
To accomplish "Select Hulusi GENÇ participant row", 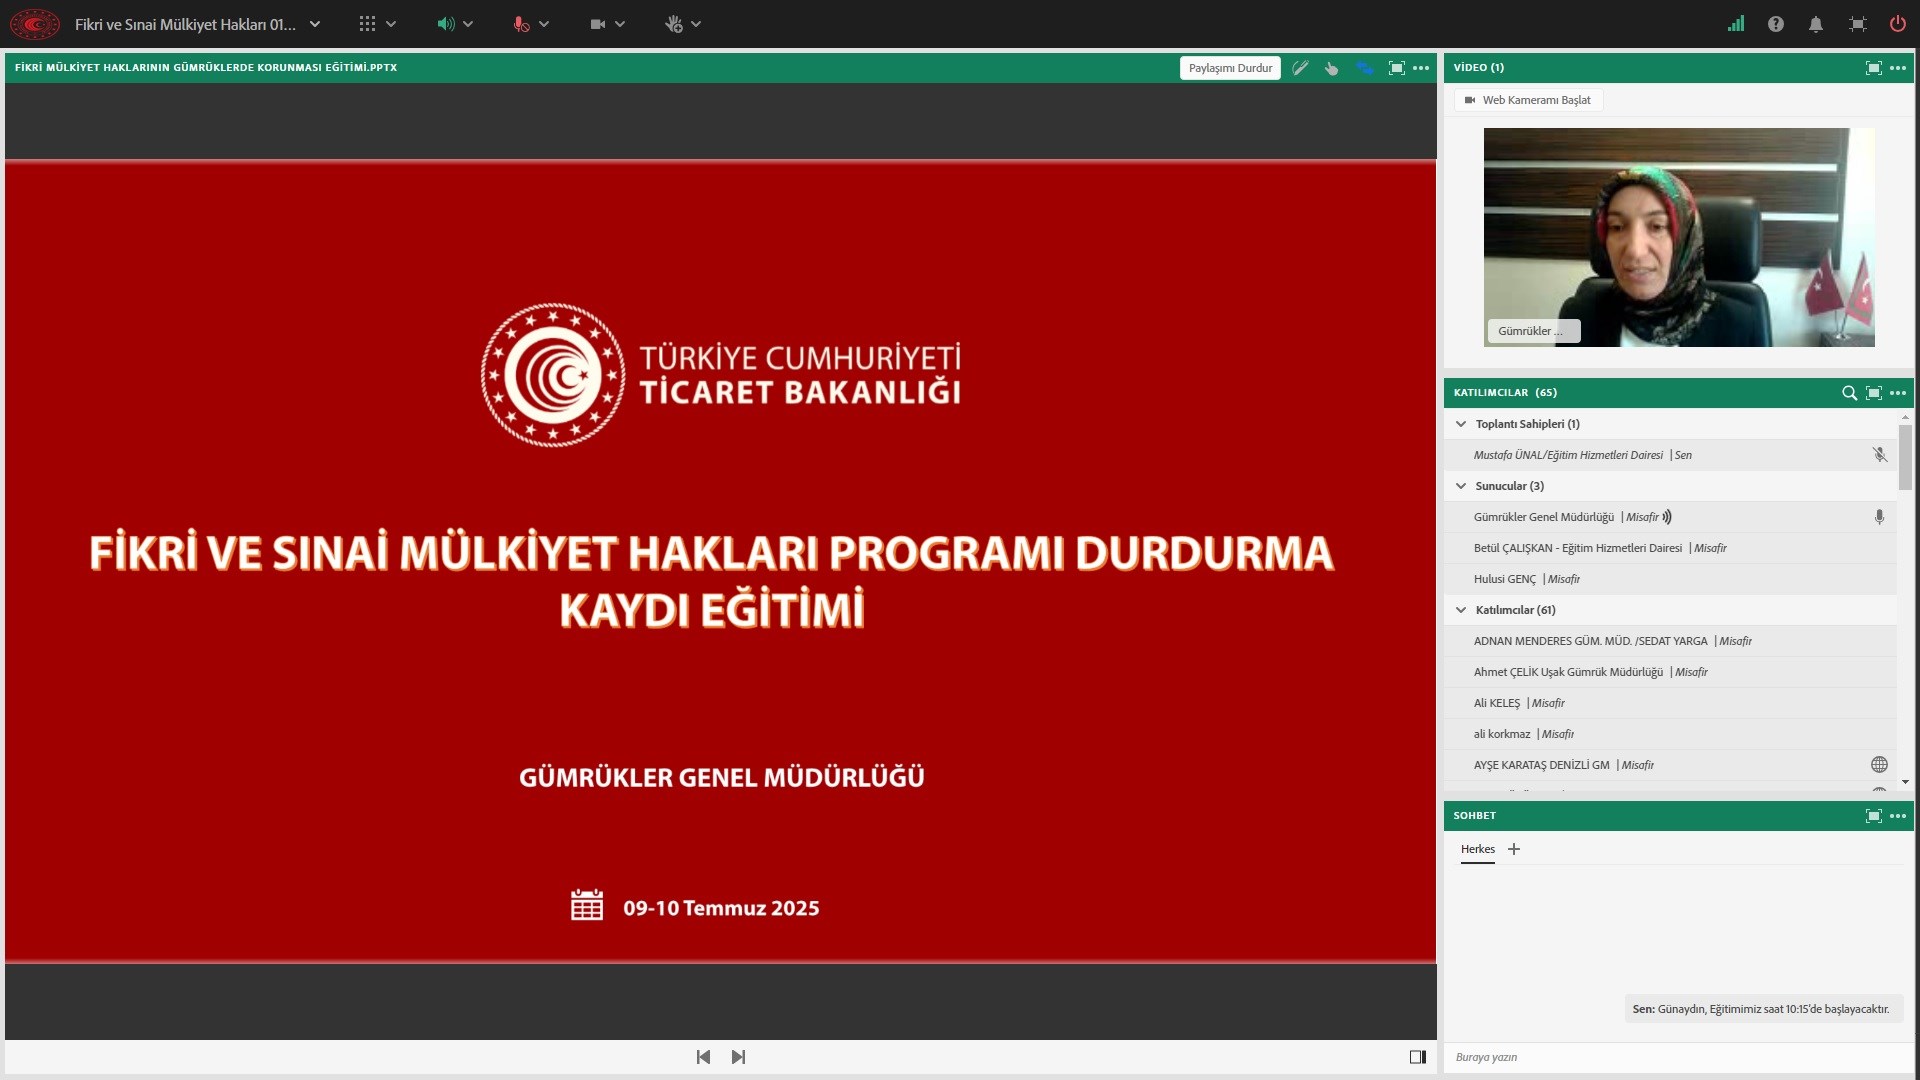I will click(x=1670, y=579).
